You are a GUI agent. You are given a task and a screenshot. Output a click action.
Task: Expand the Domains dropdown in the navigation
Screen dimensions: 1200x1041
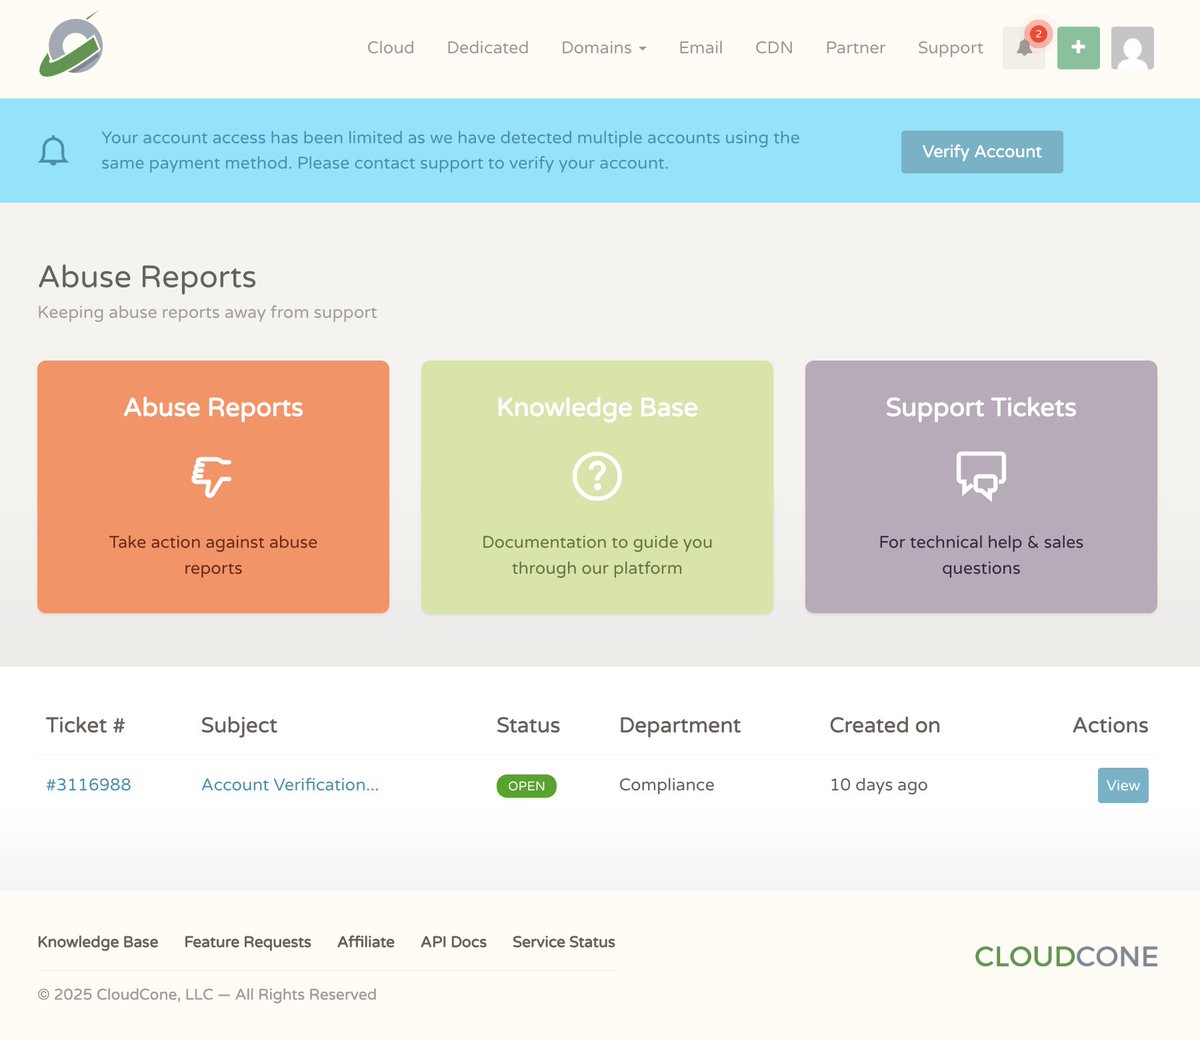coord(603,48)
